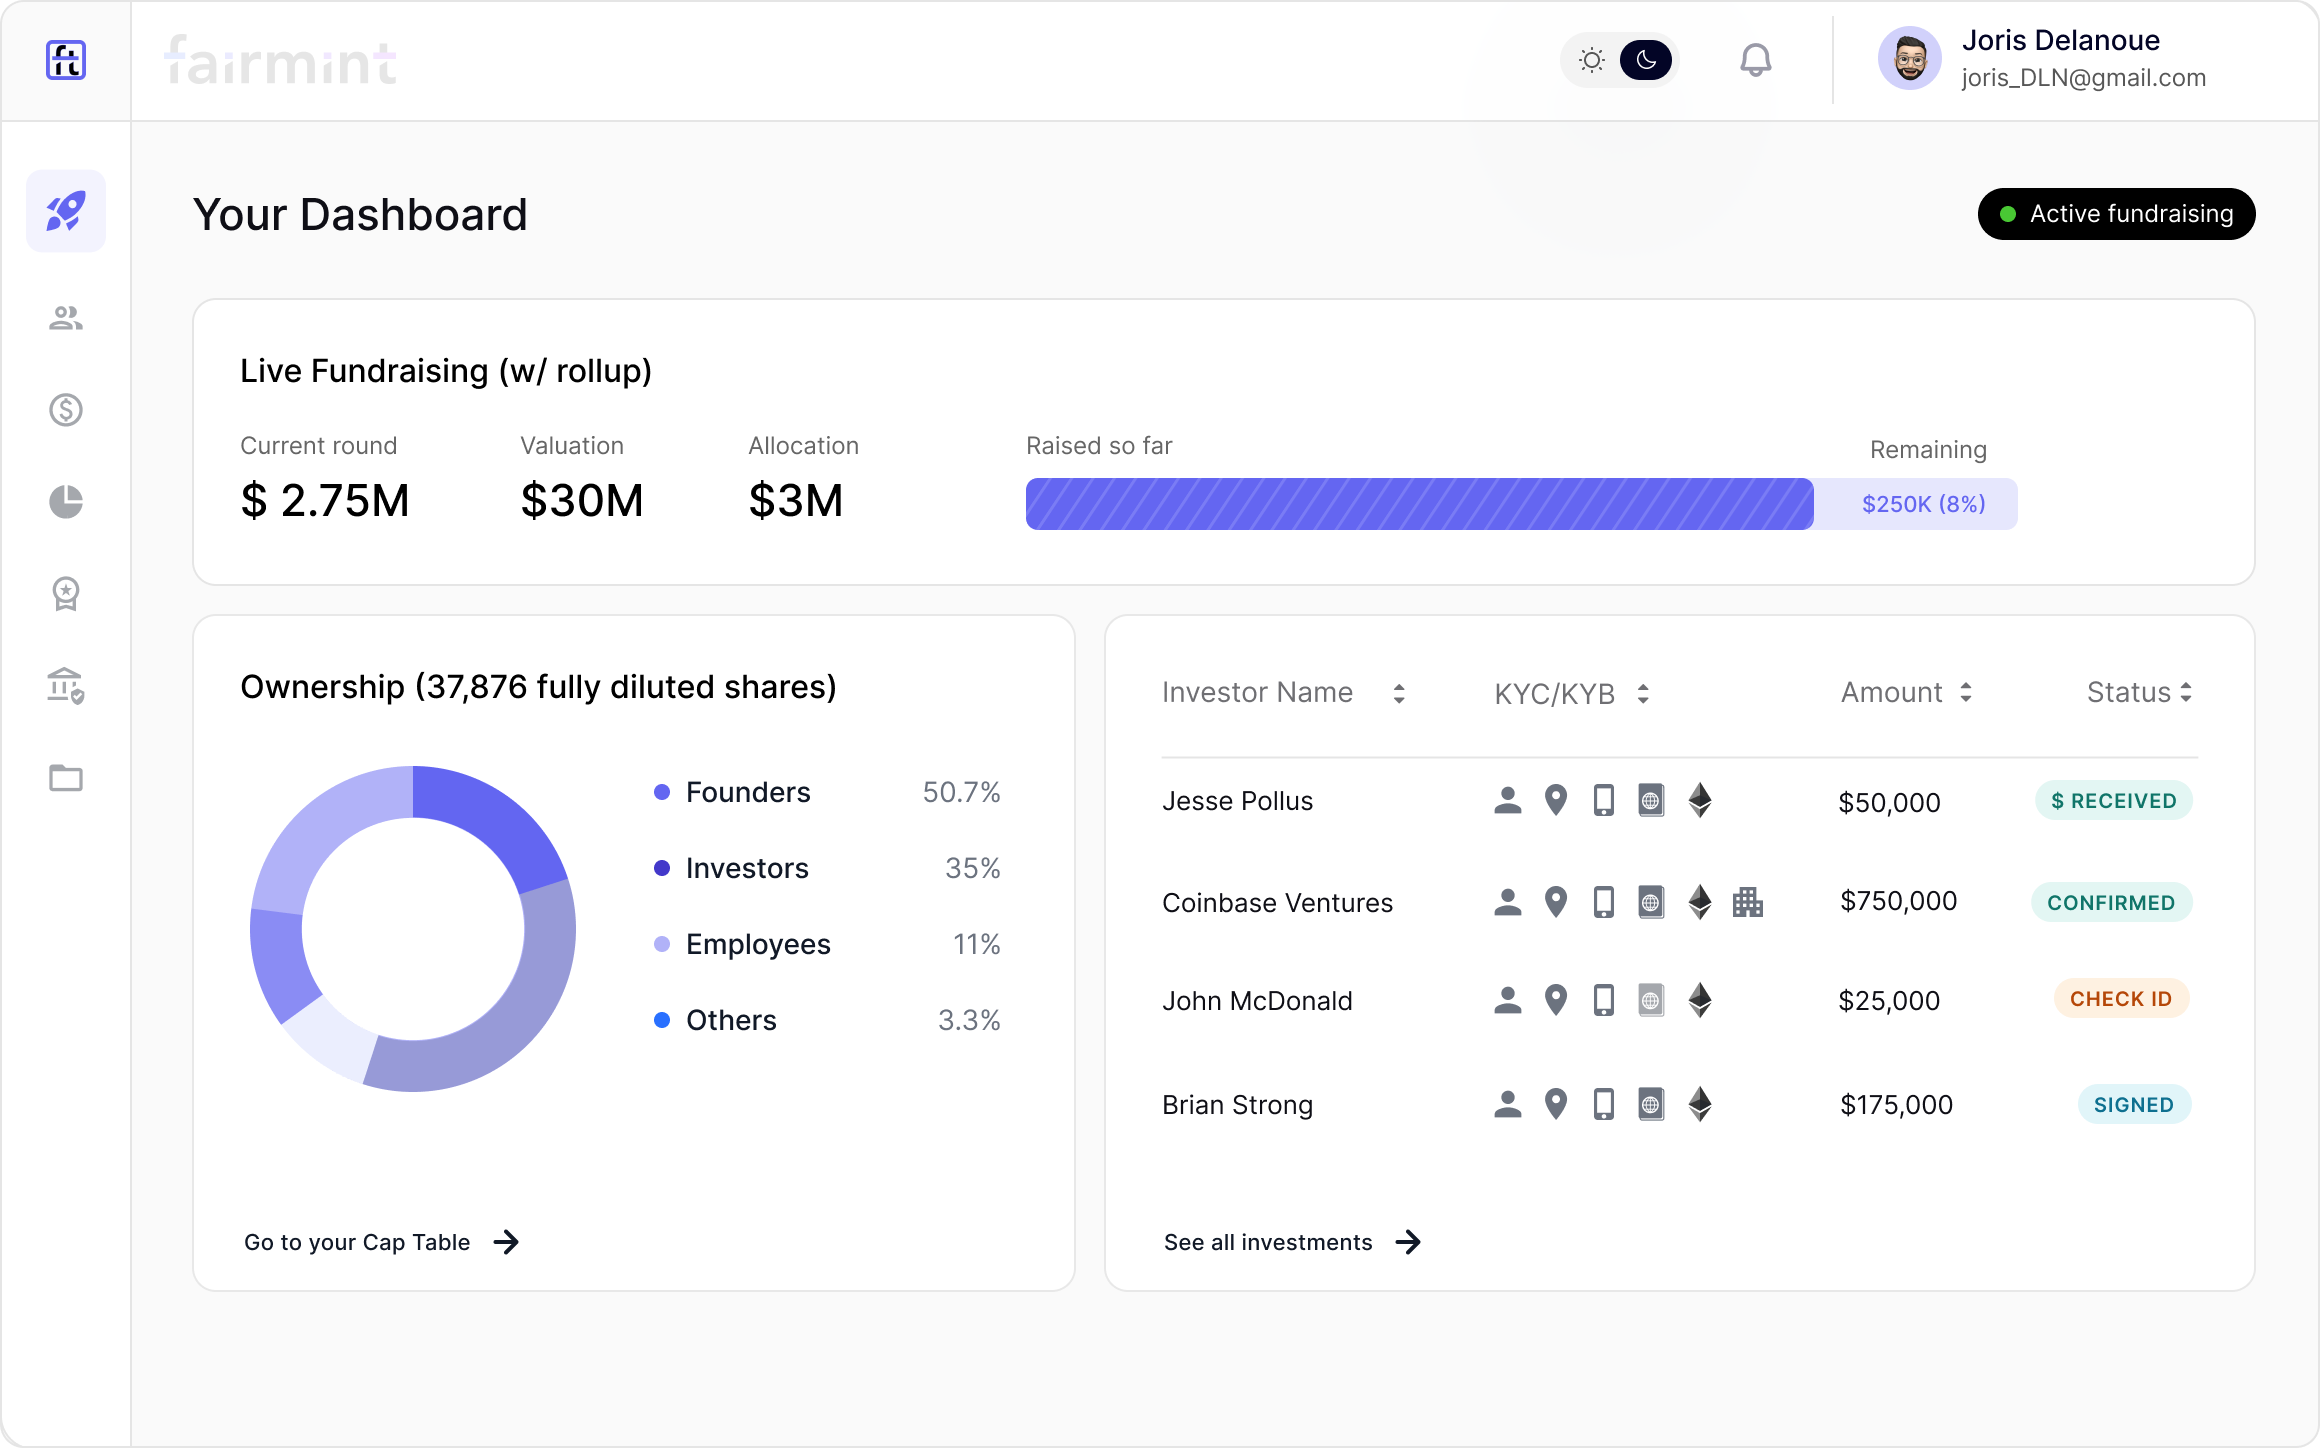Open the award ribbon sidebar icon
Image resolution: width=2320 pixels, height=1448 pixels.
point(66,594)
